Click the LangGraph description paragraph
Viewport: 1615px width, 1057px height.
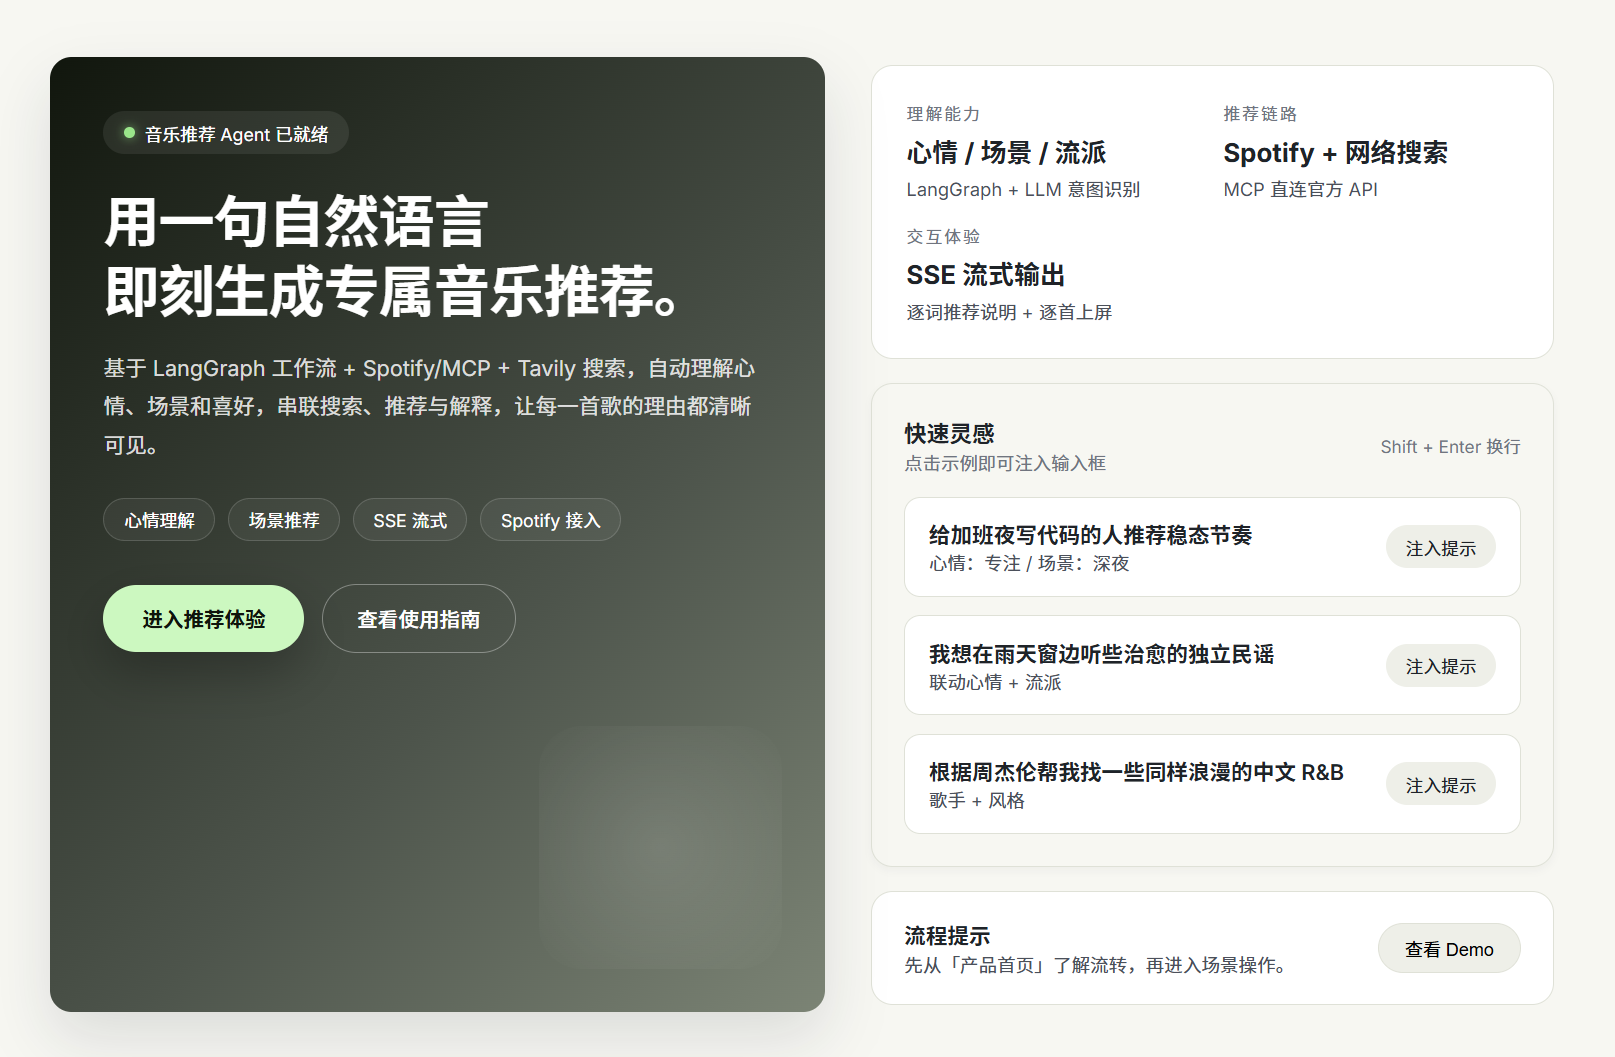[x=430, y=406]
